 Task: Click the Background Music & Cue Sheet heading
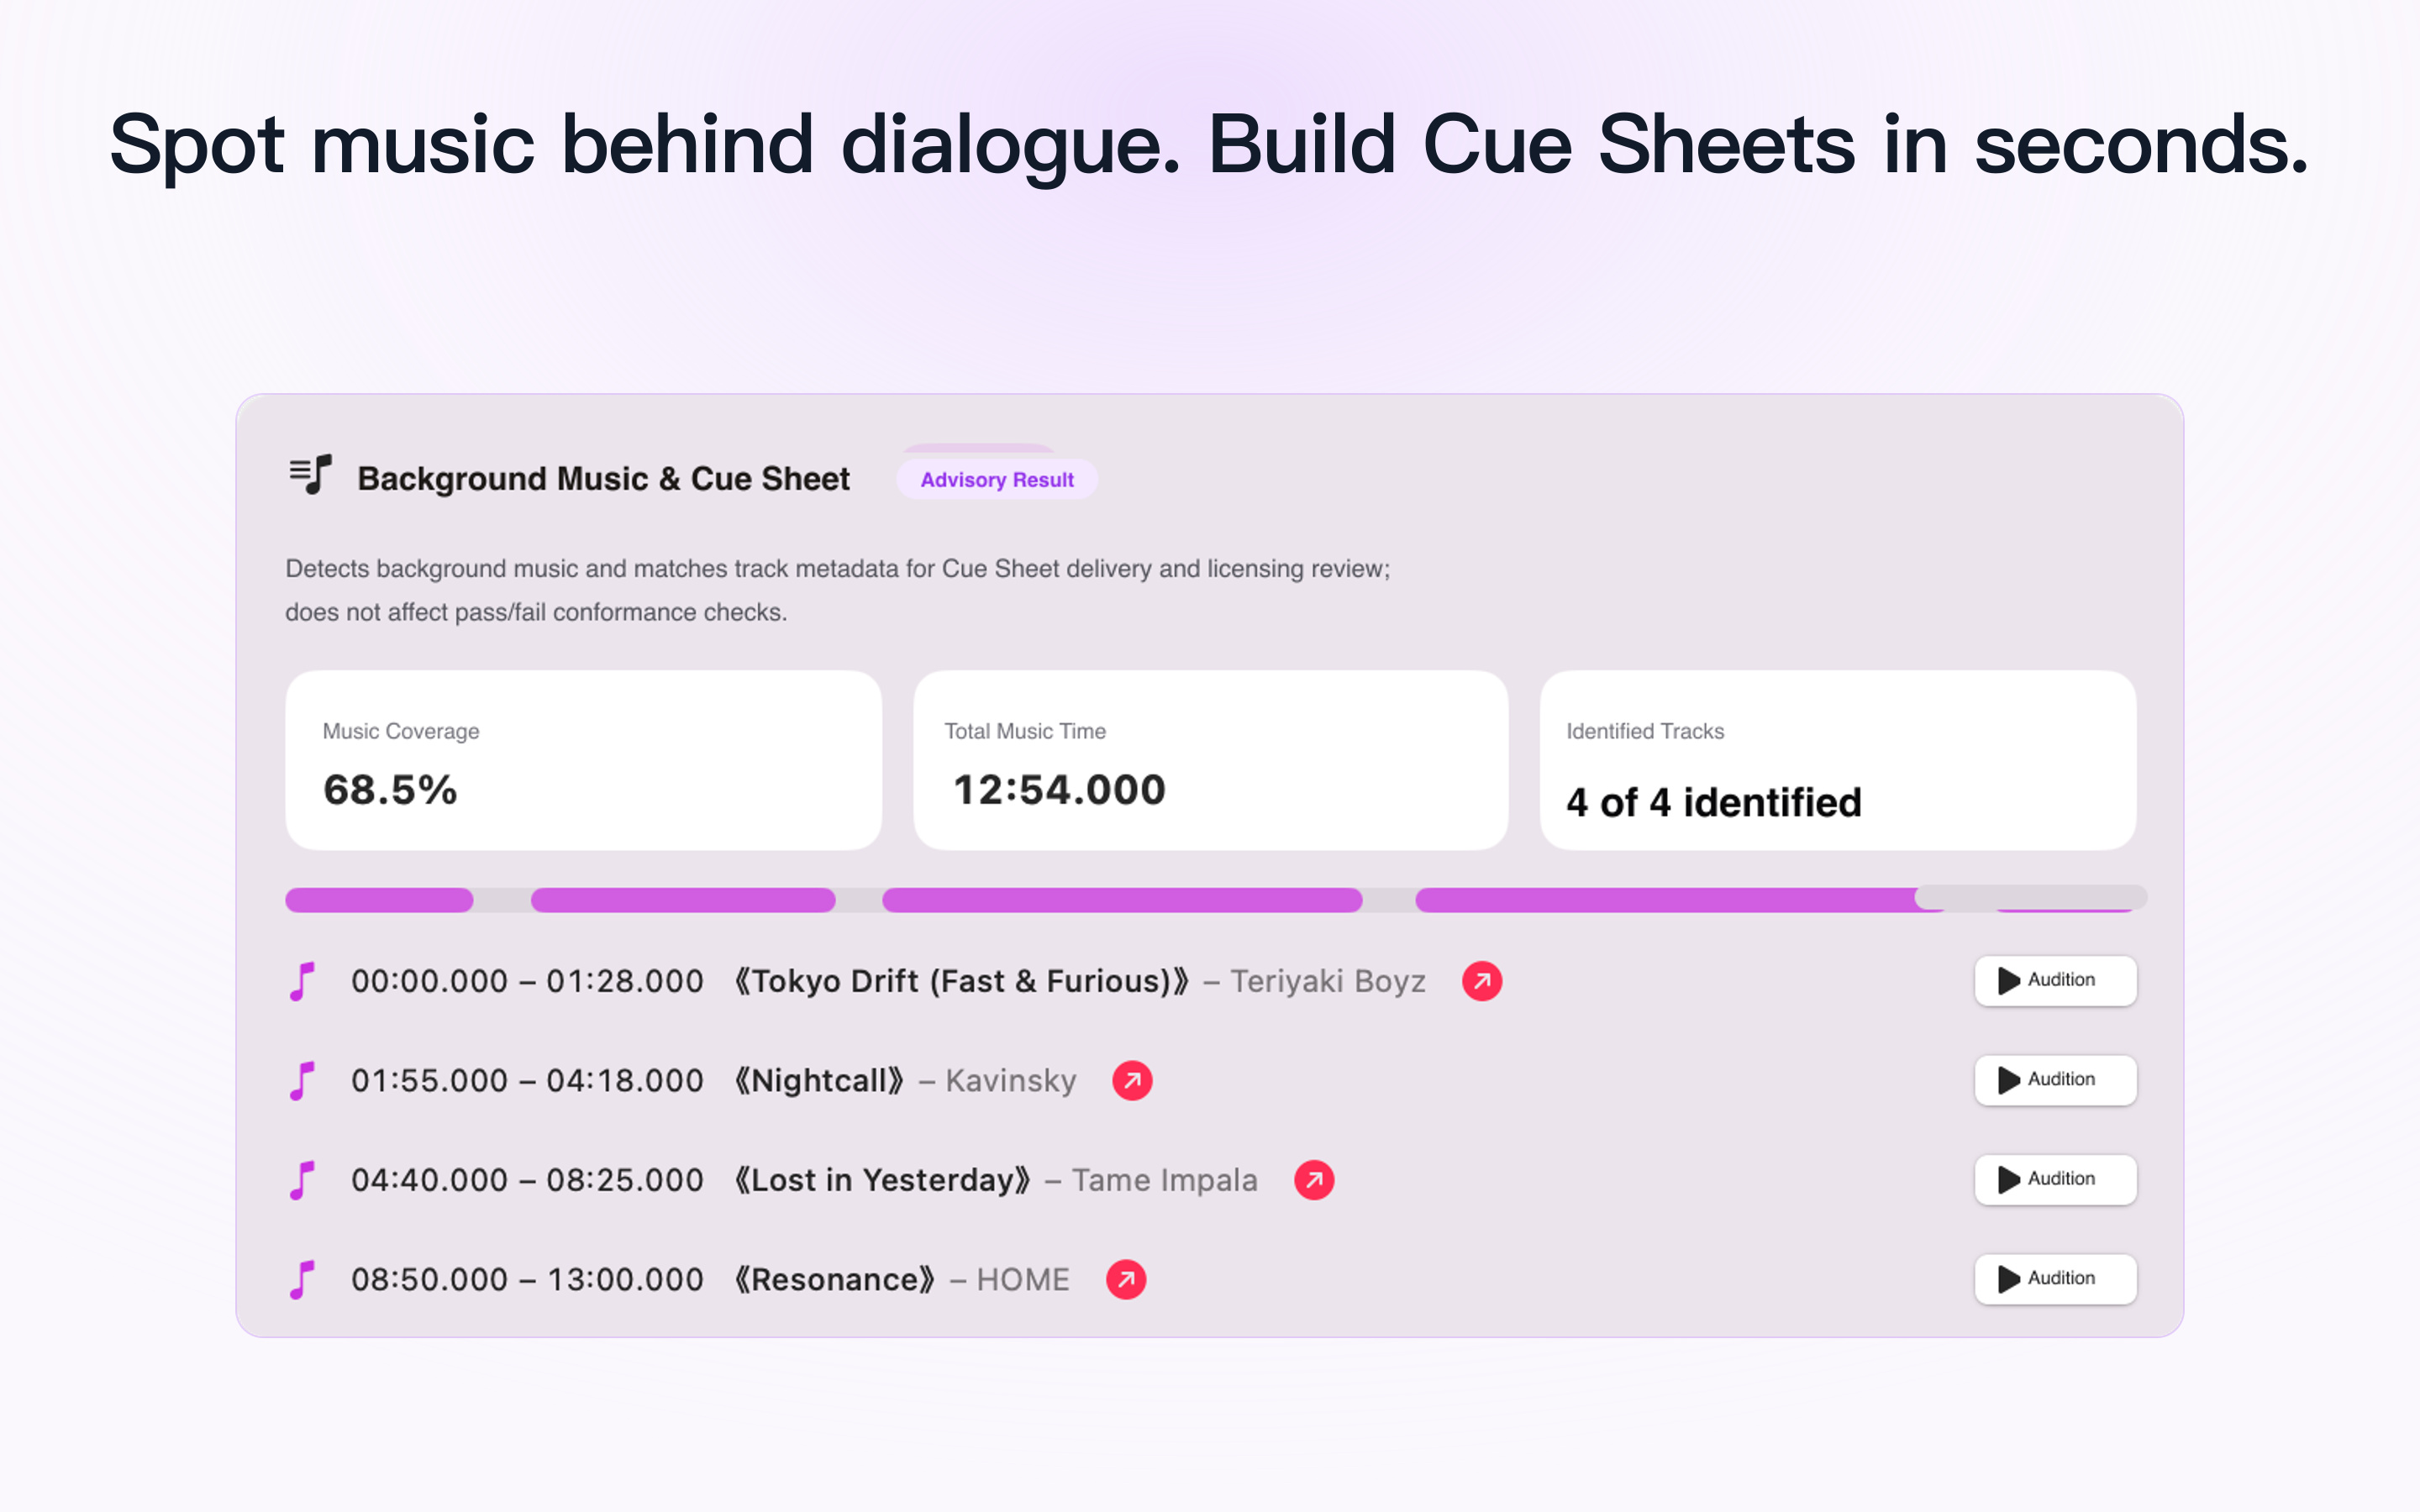coord(604,479)
